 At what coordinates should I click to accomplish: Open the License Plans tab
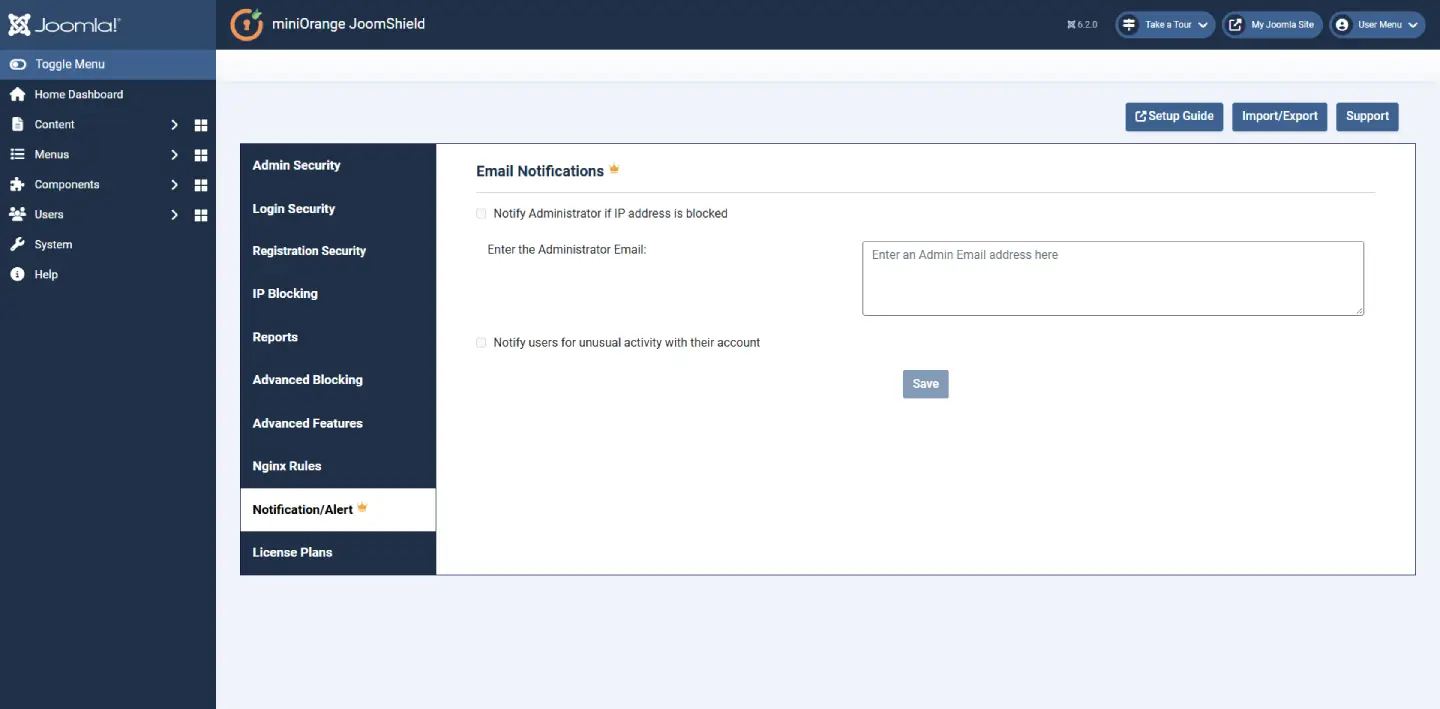click(x=338, y=552)
